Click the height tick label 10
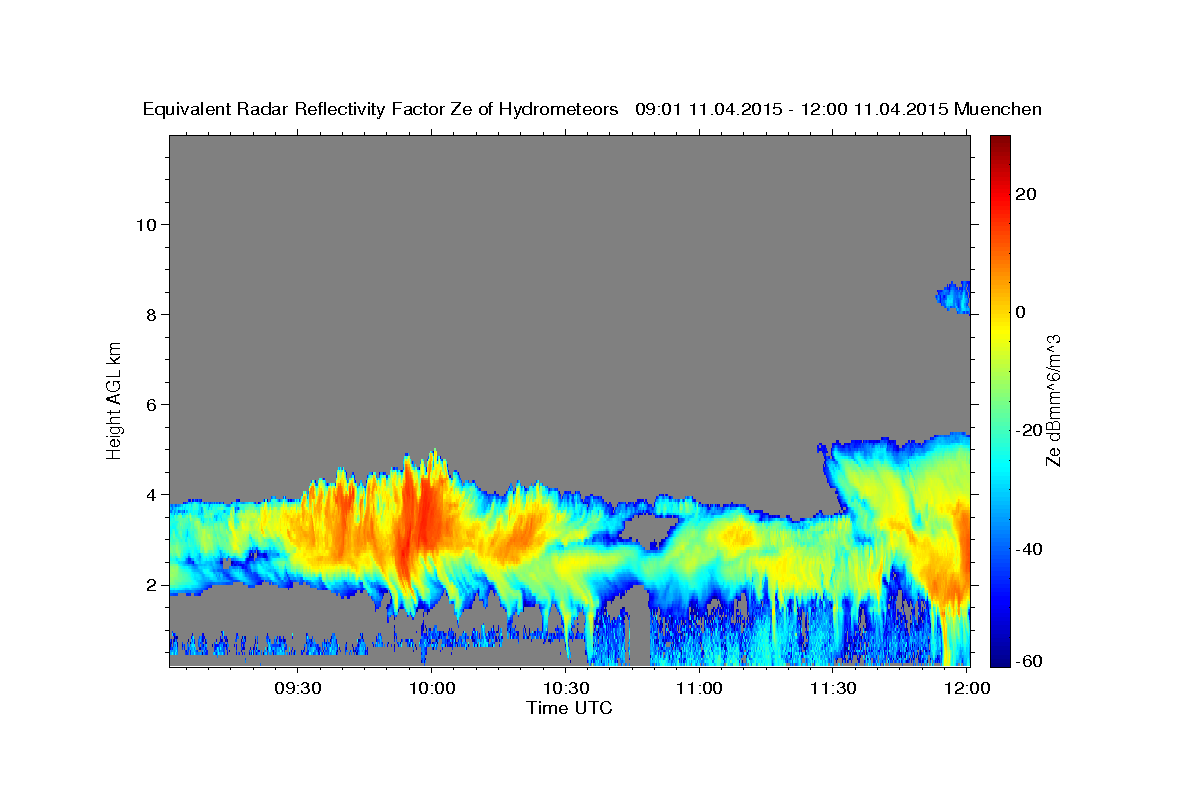The height and width of the screenshot is (800, 1200). [145, 224]
